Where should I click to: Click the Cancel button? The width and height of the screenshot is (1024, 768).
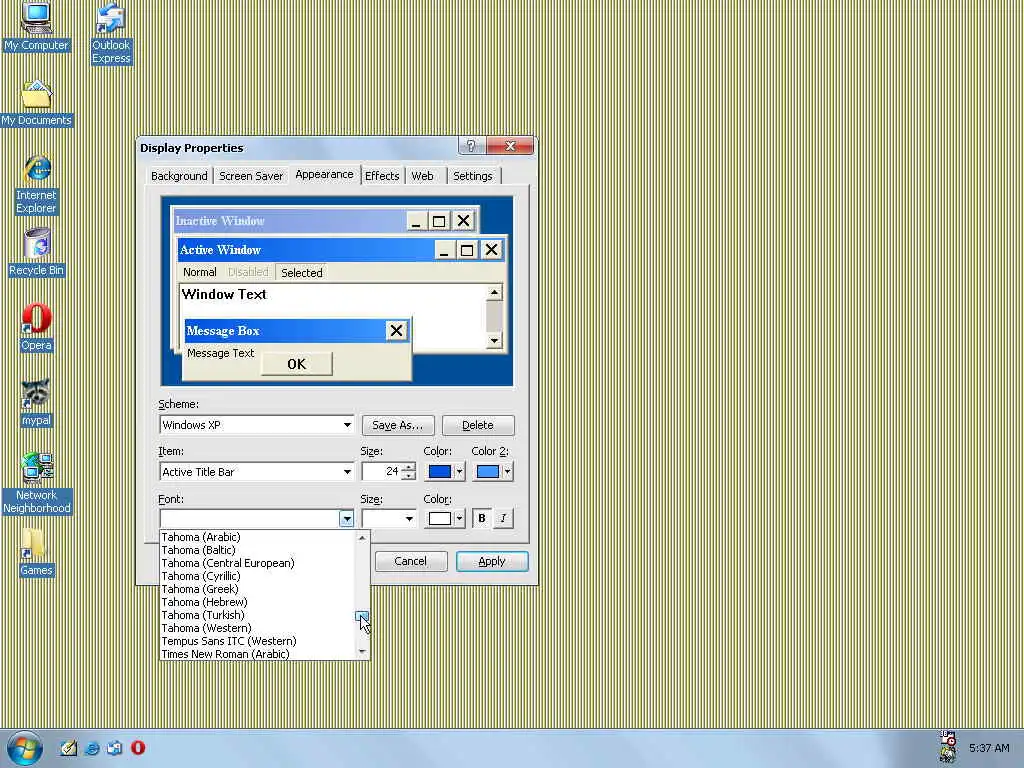click(411, 561)
